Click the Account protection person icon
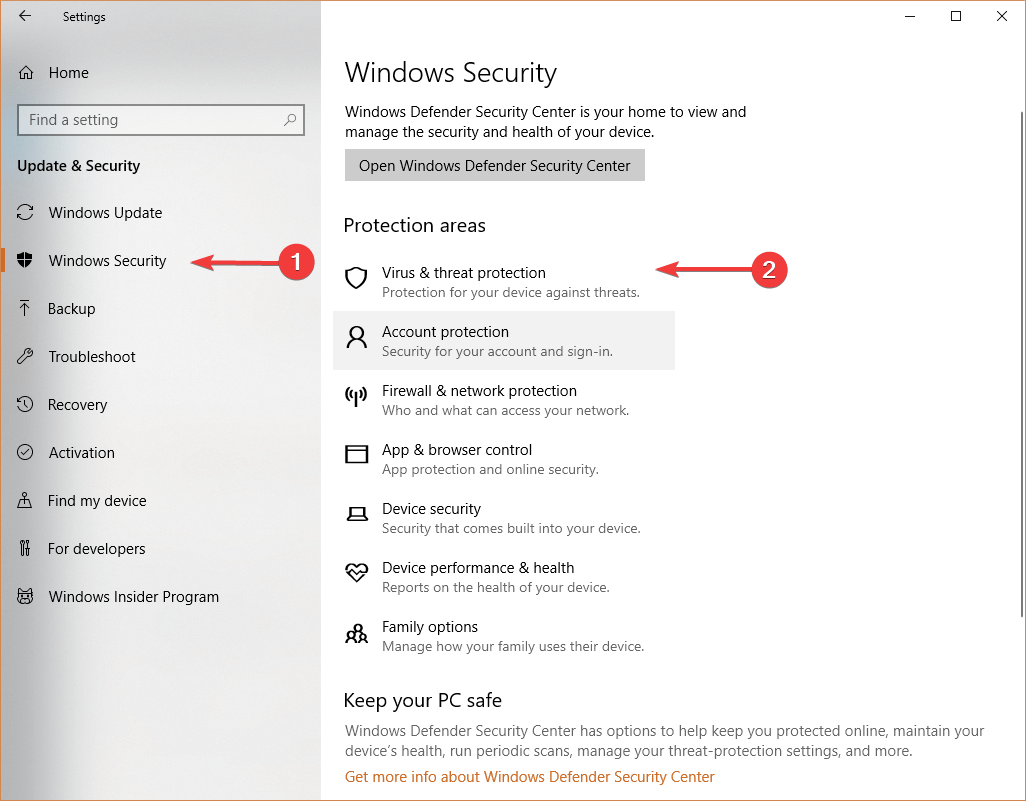 (356, 338)
